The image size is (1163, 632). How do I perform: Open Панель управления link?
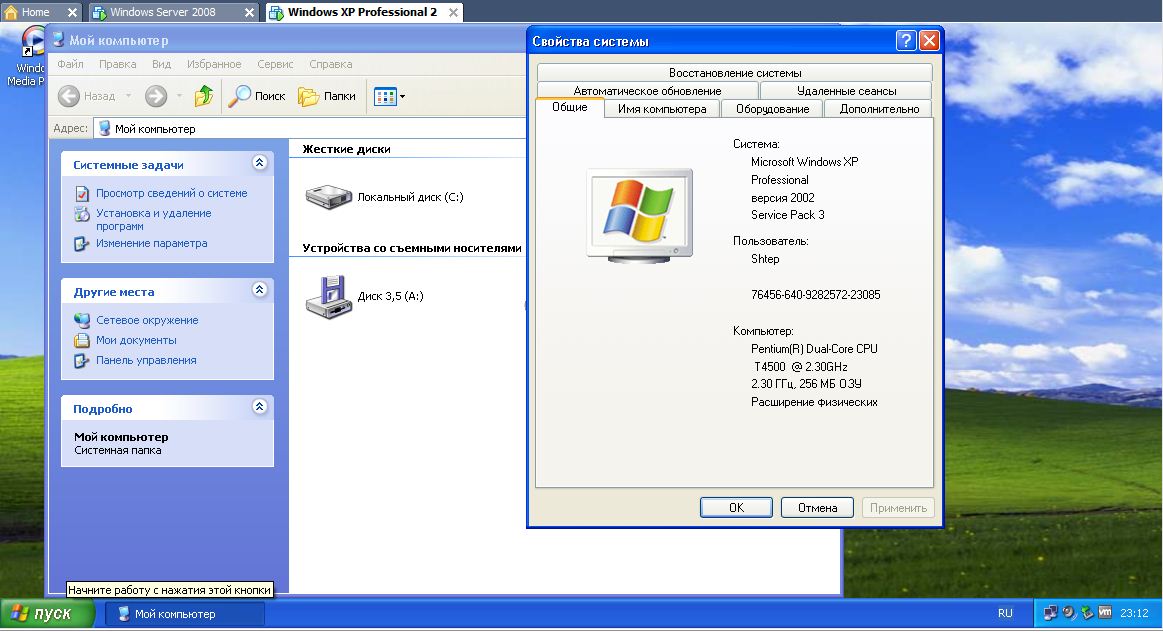coord(146,361)
